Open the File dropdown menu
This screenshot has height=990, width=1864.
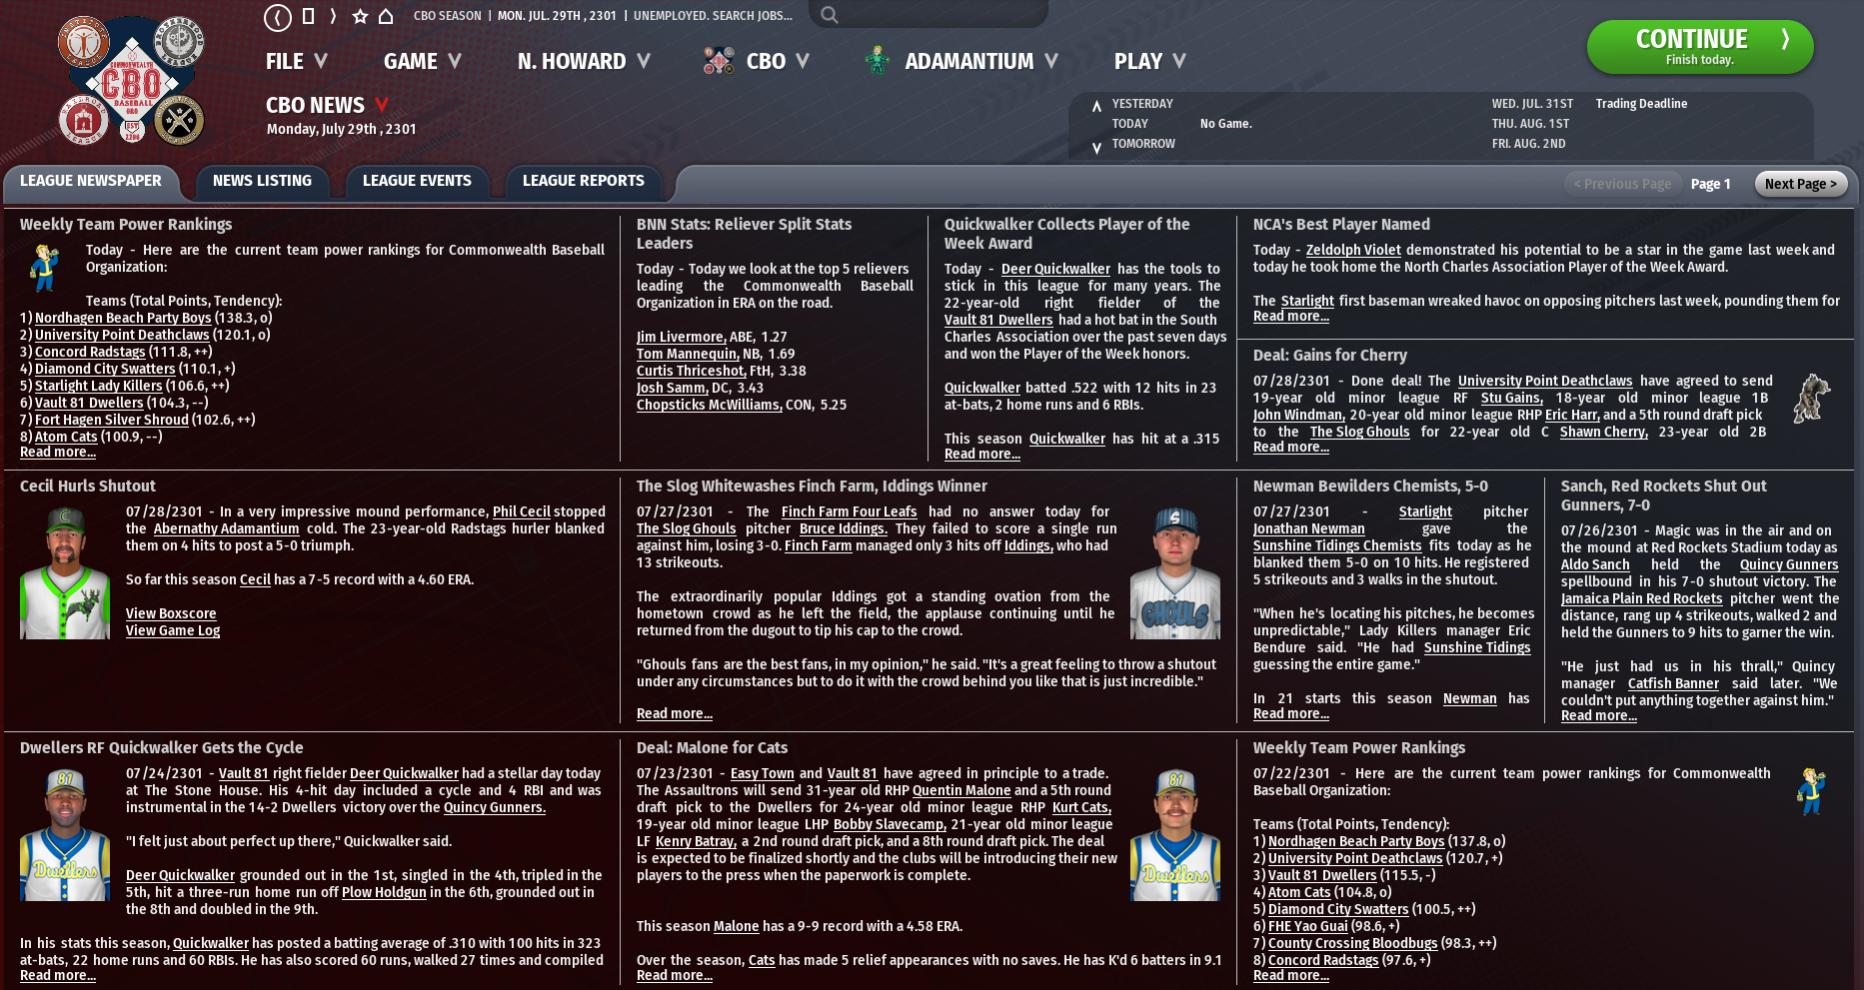pyautogui.click(x=296, y=61)
